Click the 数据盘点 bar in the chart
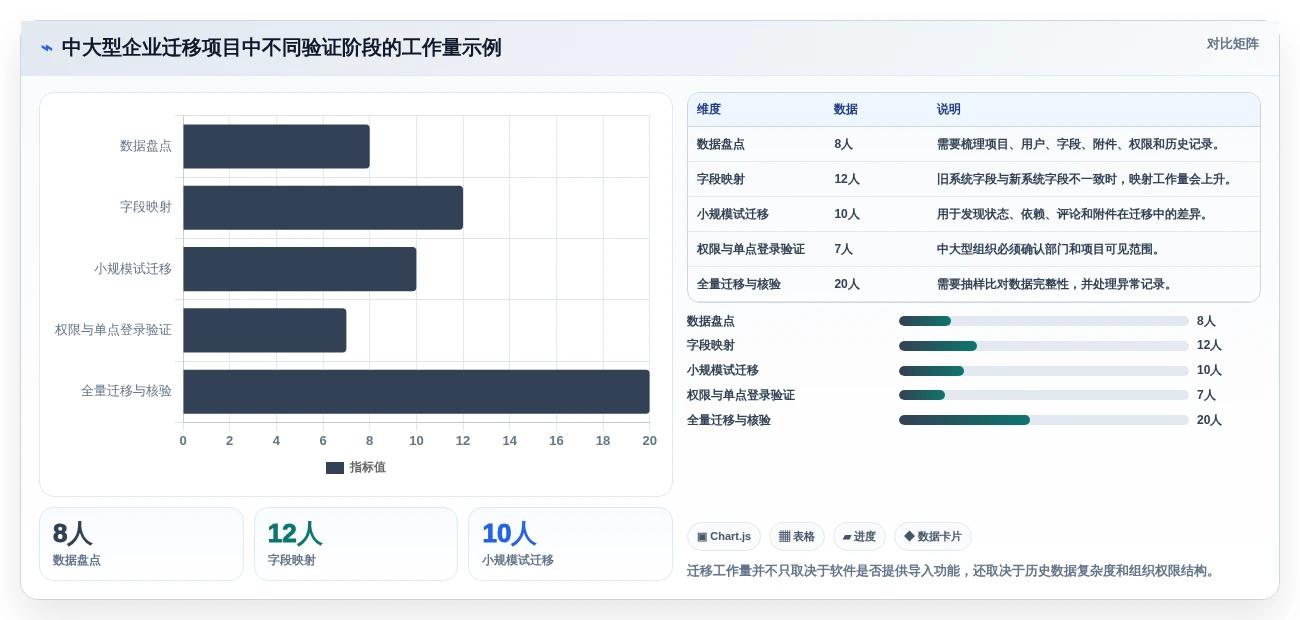Viewport: 1300px width, 620px height. tap(276, 146)
